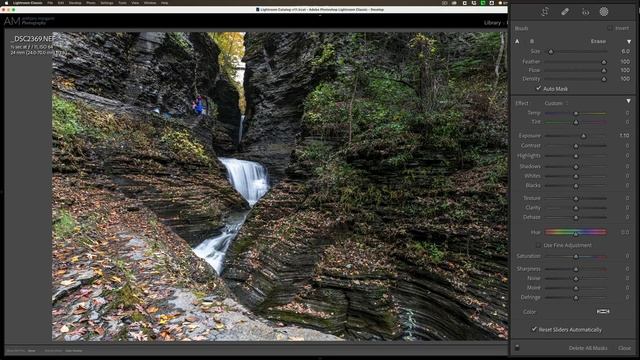Click the Dehaze slider handle
640x360 pixels.
tap(576, 218)
